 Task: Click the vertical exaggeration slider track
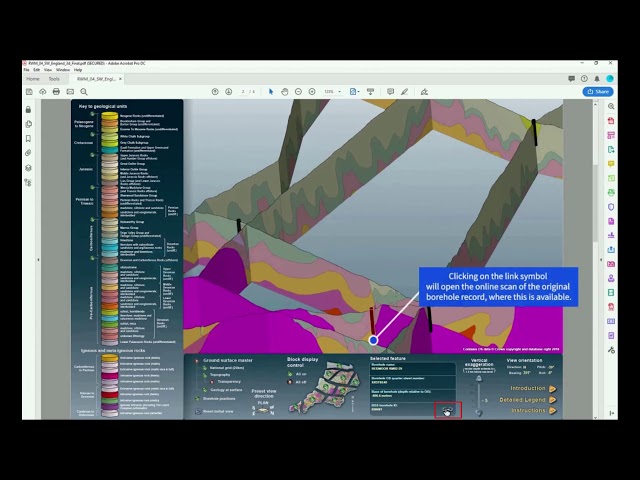tap(479, 396)
